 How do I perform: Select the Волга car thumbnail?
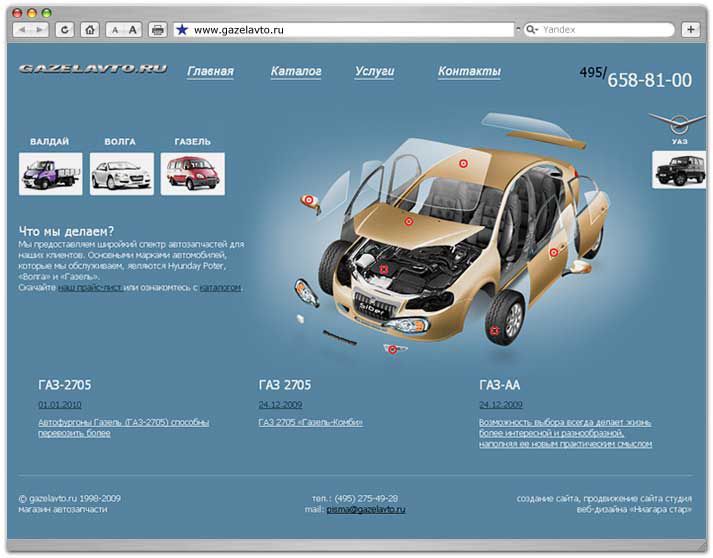(122, 174)
